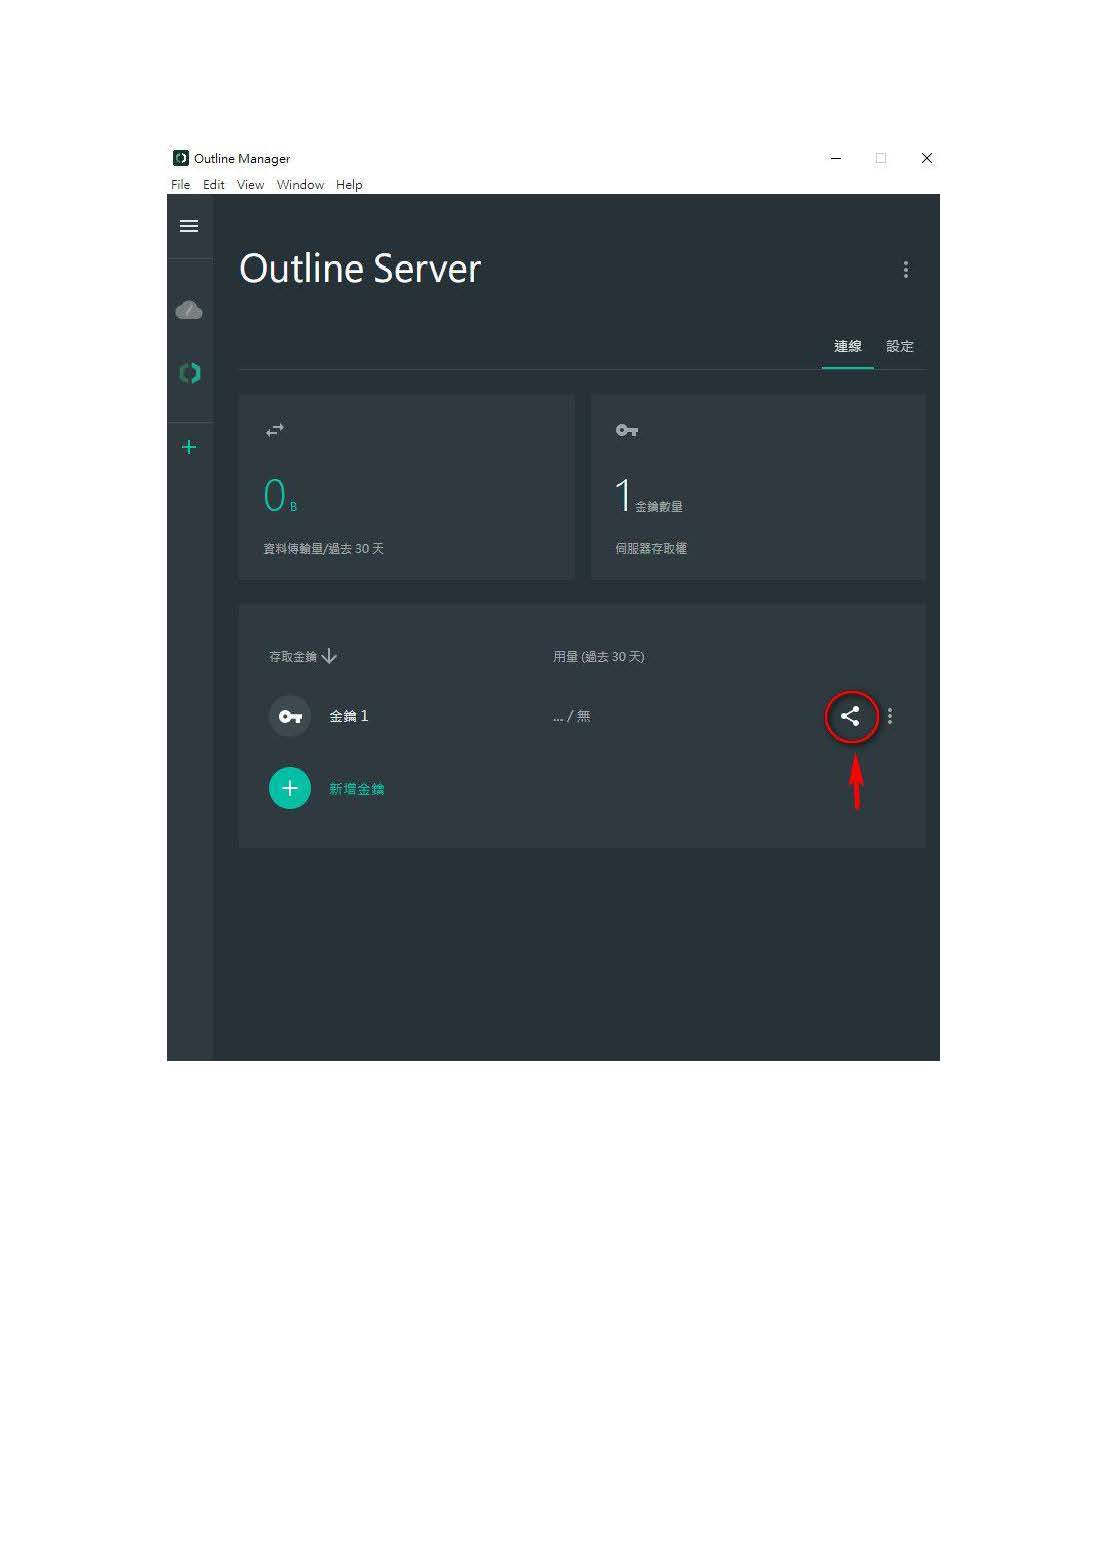
Task: Click the 伺服器存取權 label
Action: click(x=651, y=548)
